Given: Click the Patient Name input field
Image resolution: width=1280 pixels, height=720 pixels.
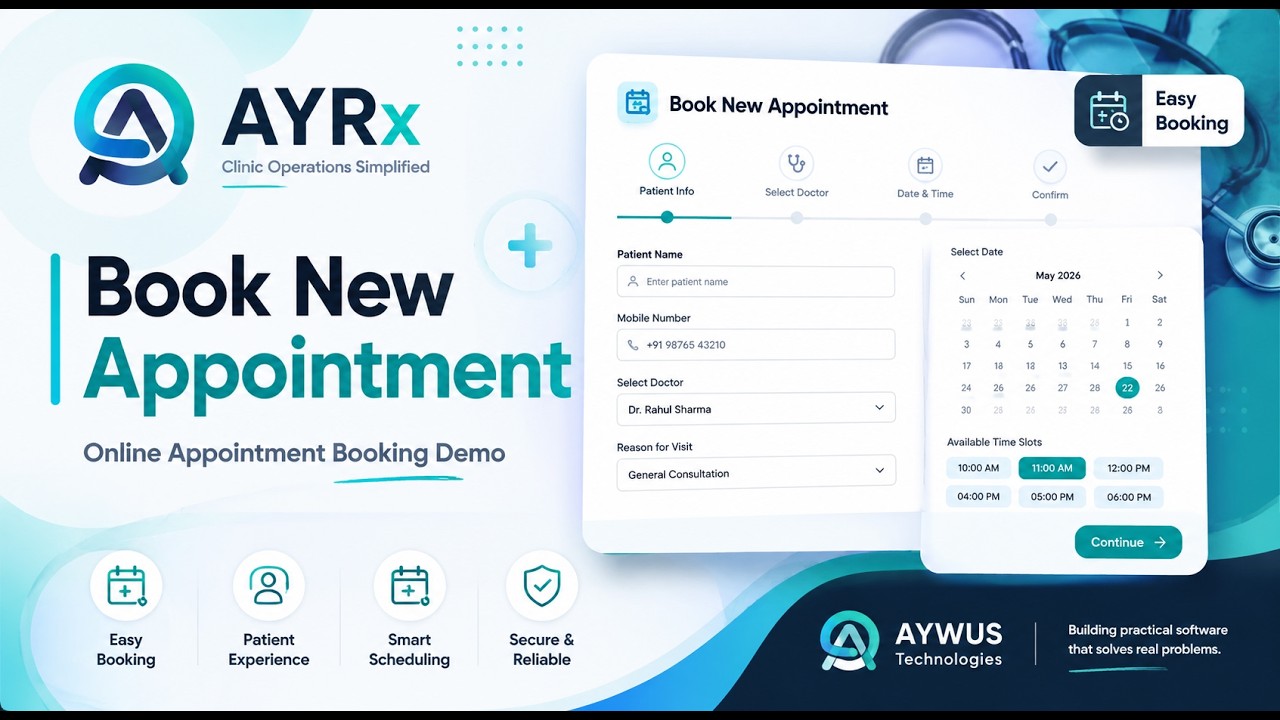Looking at the screenshot, I should click(x=756, y=282).
